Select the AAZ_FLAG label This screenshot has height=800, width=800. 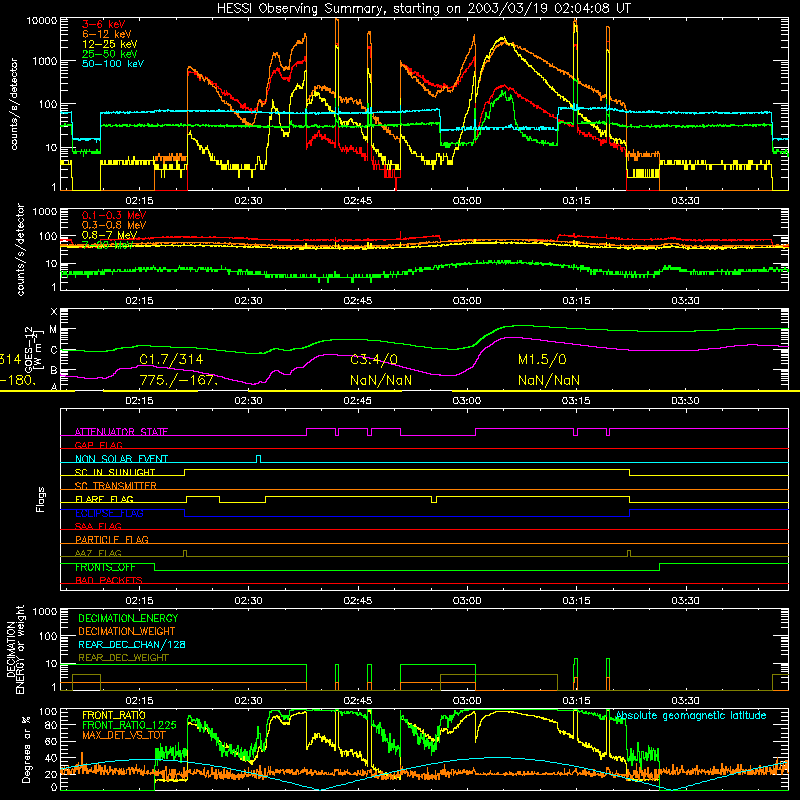98,554
